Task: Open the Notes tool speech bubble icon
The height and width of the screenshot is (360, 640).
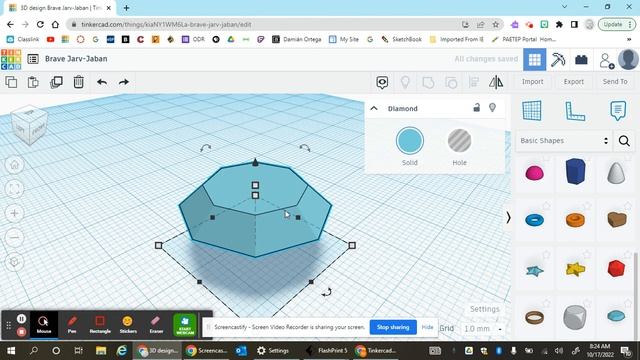Action: (382, 82)
